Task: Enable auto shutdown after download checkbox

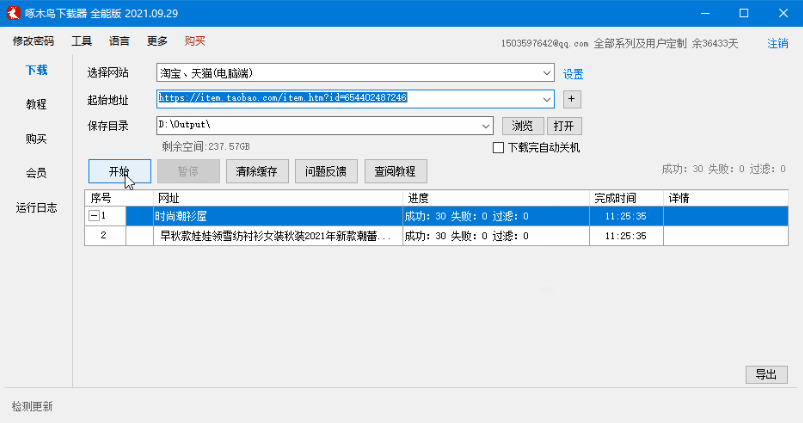Action: click(498, 147)
